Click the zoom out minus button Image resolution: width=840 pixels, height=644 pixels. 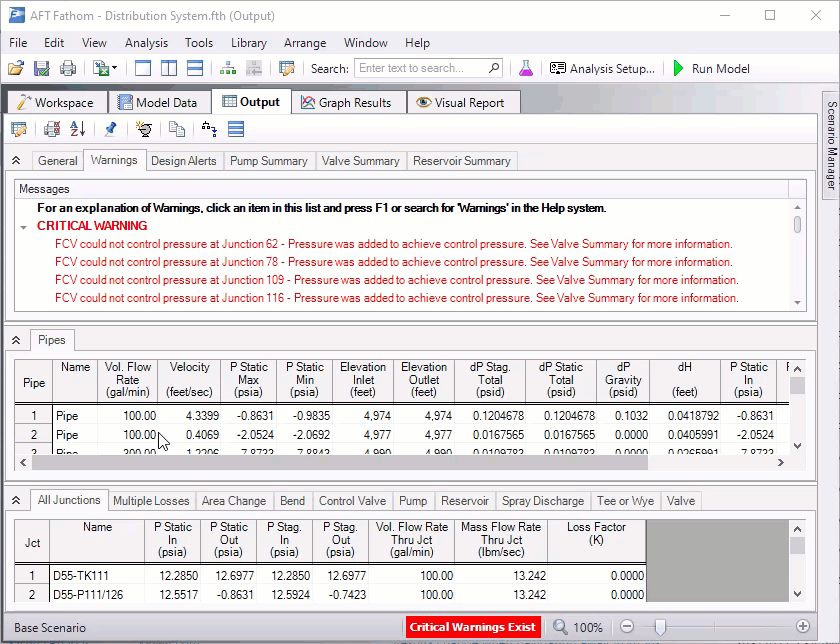coord(627,626)
